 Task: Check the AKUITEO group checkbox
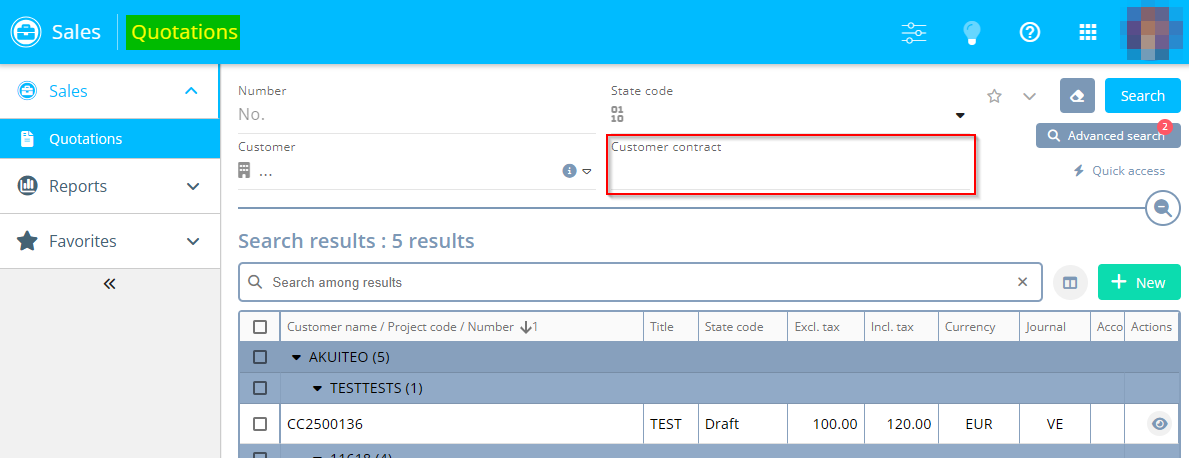pos(260,357)
